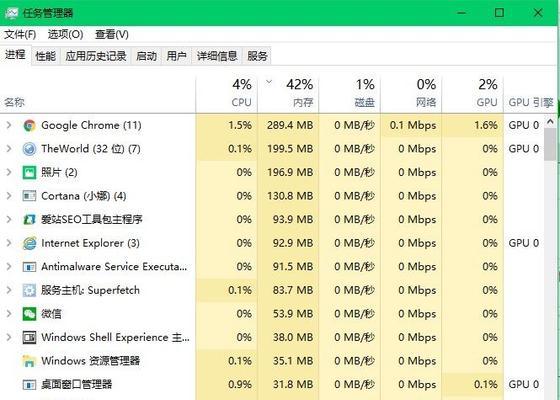Maximize the Task Manager window
The image size is (560, 400).
(499, 13)
